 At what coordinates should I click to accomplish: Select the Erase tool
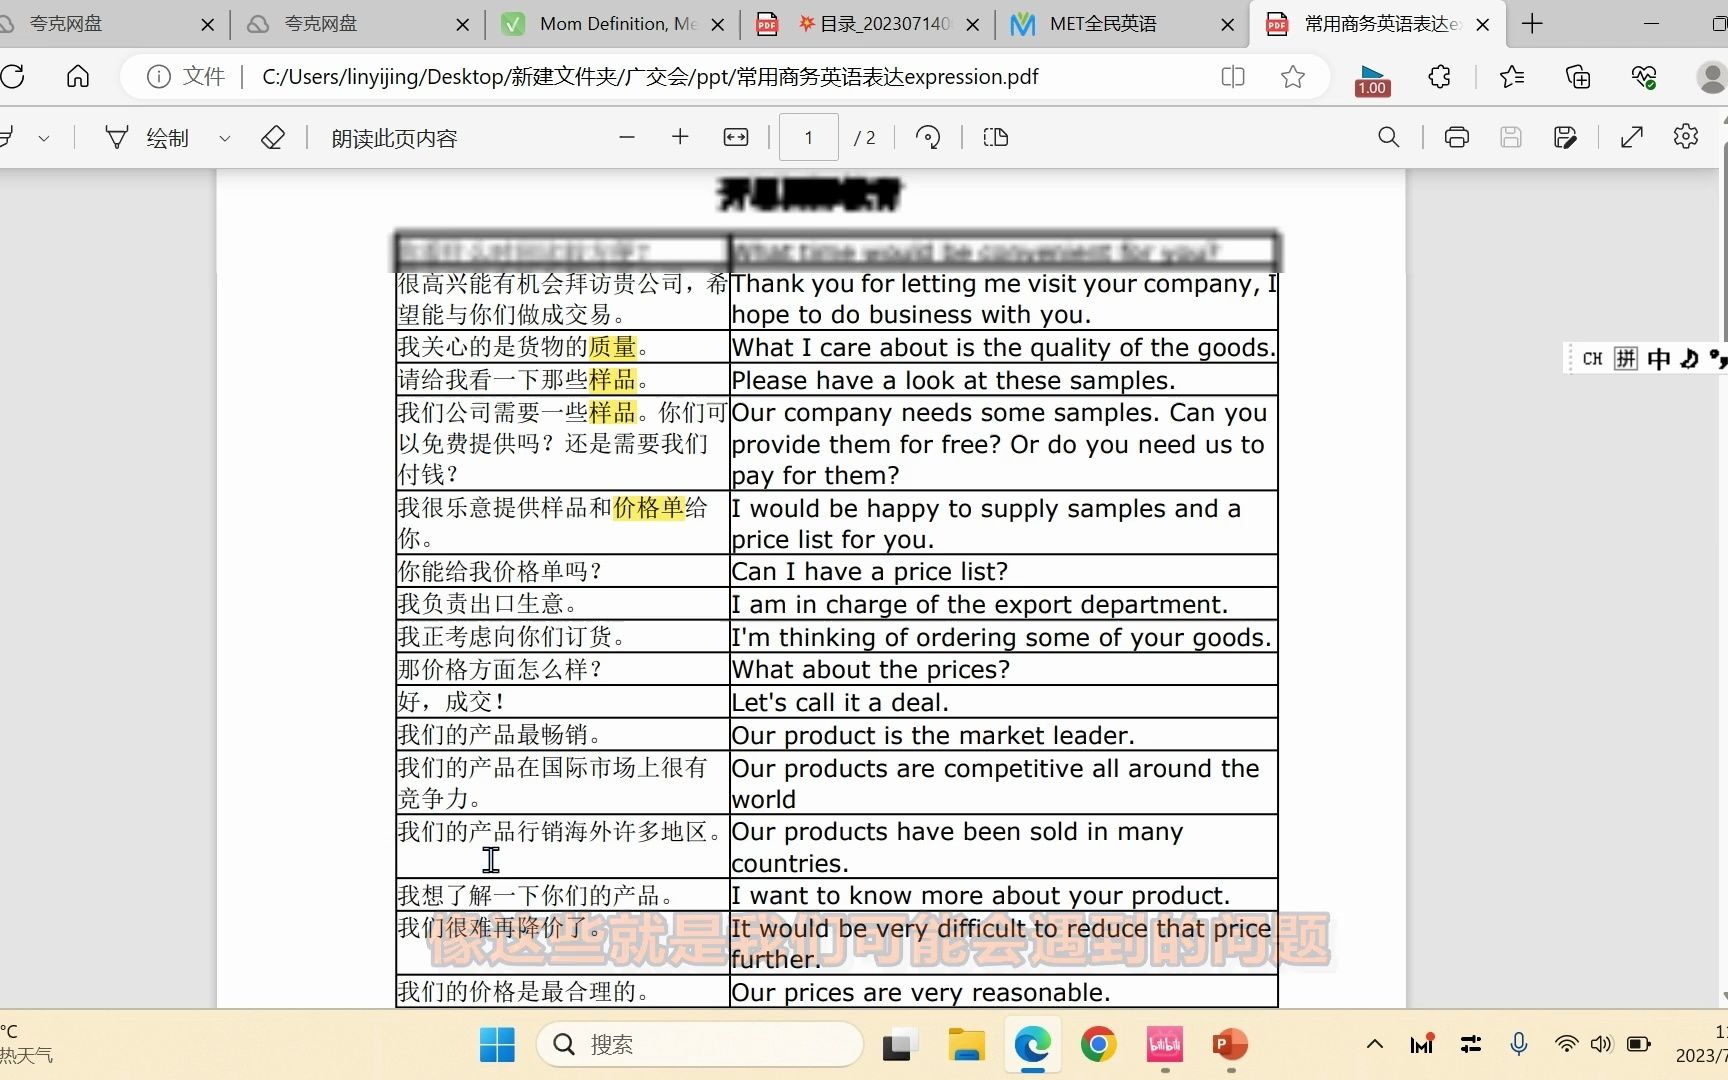pos(273,138)
